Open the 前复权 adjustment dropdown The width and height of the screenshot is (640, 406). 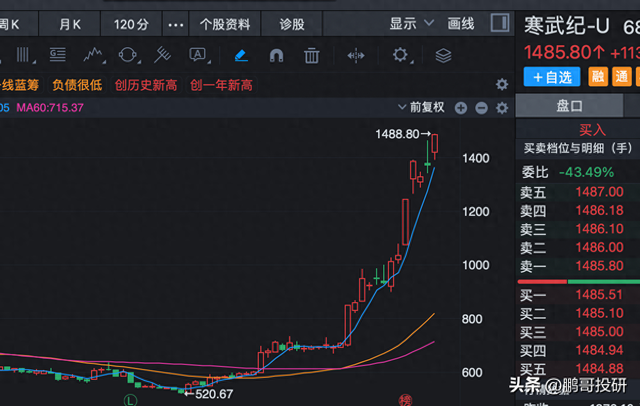pos(421,107)
